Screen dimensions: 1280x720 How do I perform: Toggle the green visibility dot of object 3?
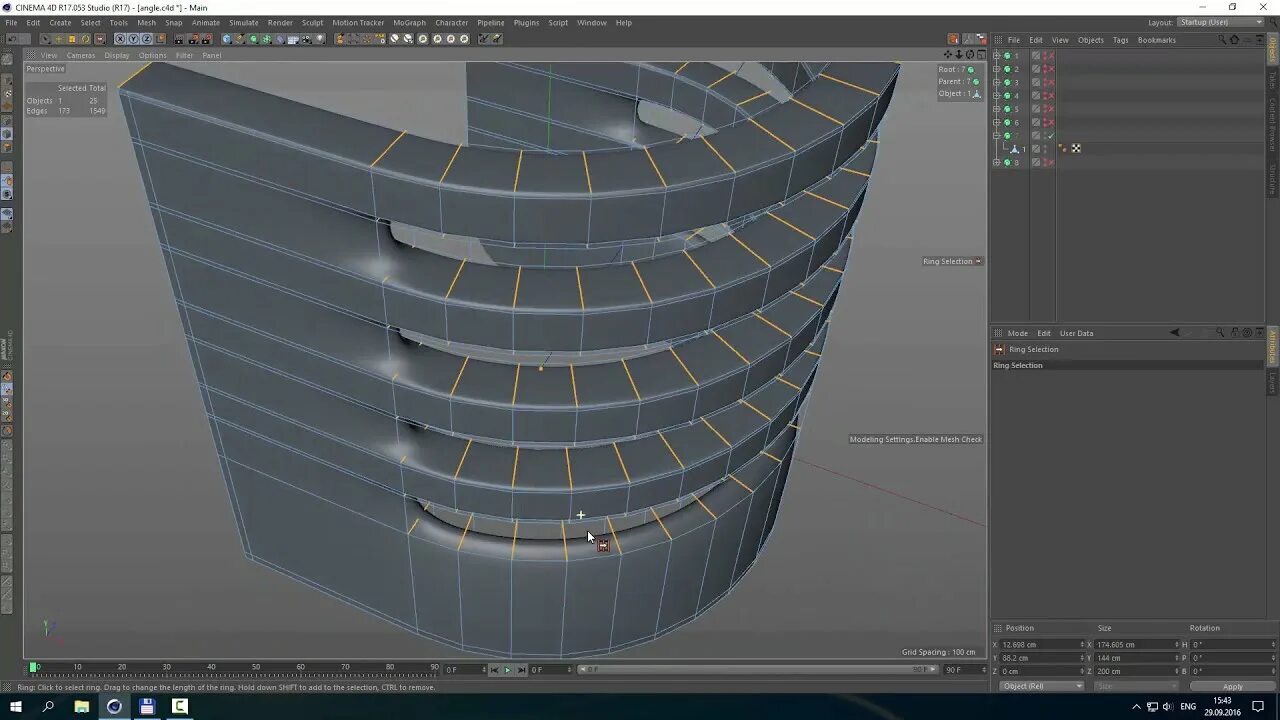1007,82
